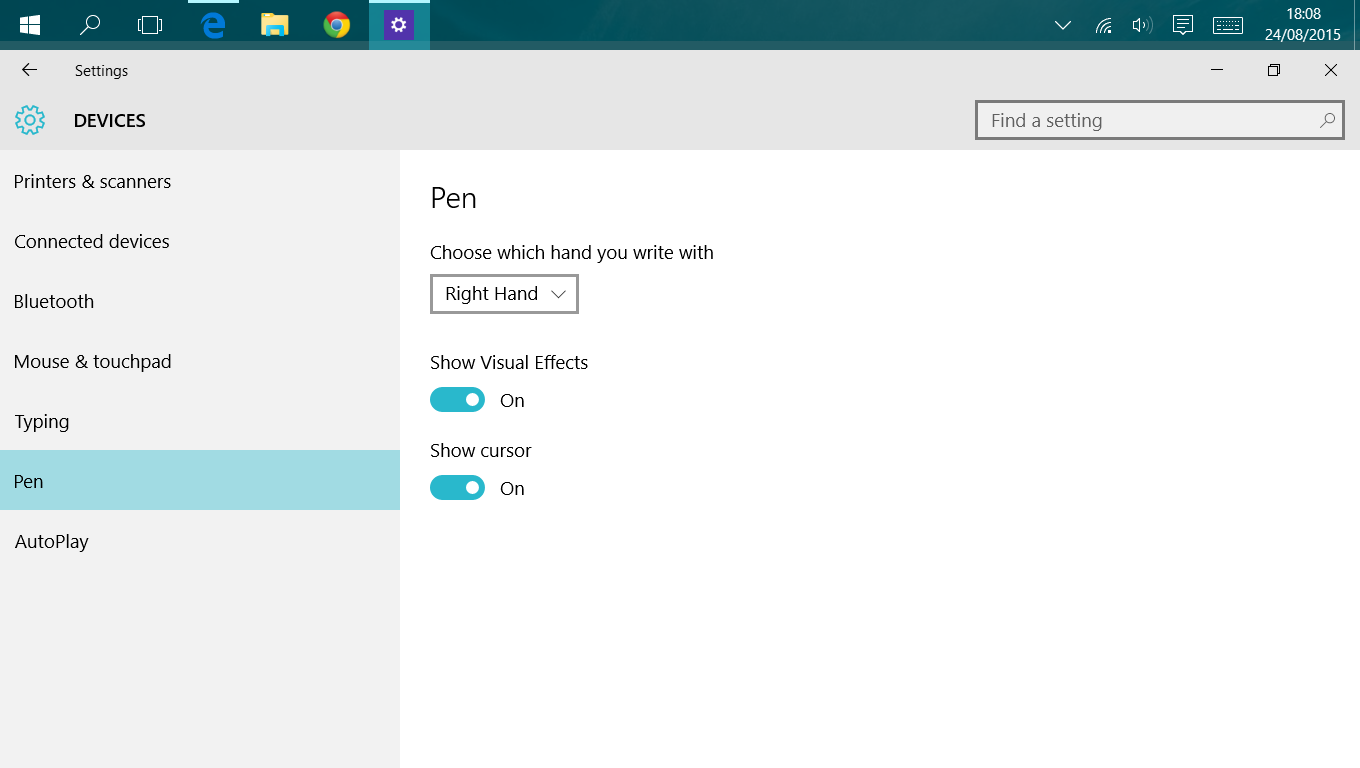Launch Microsoft Edge from taskbar
The image size is (1360, 768).
click(x=213, y=25)
